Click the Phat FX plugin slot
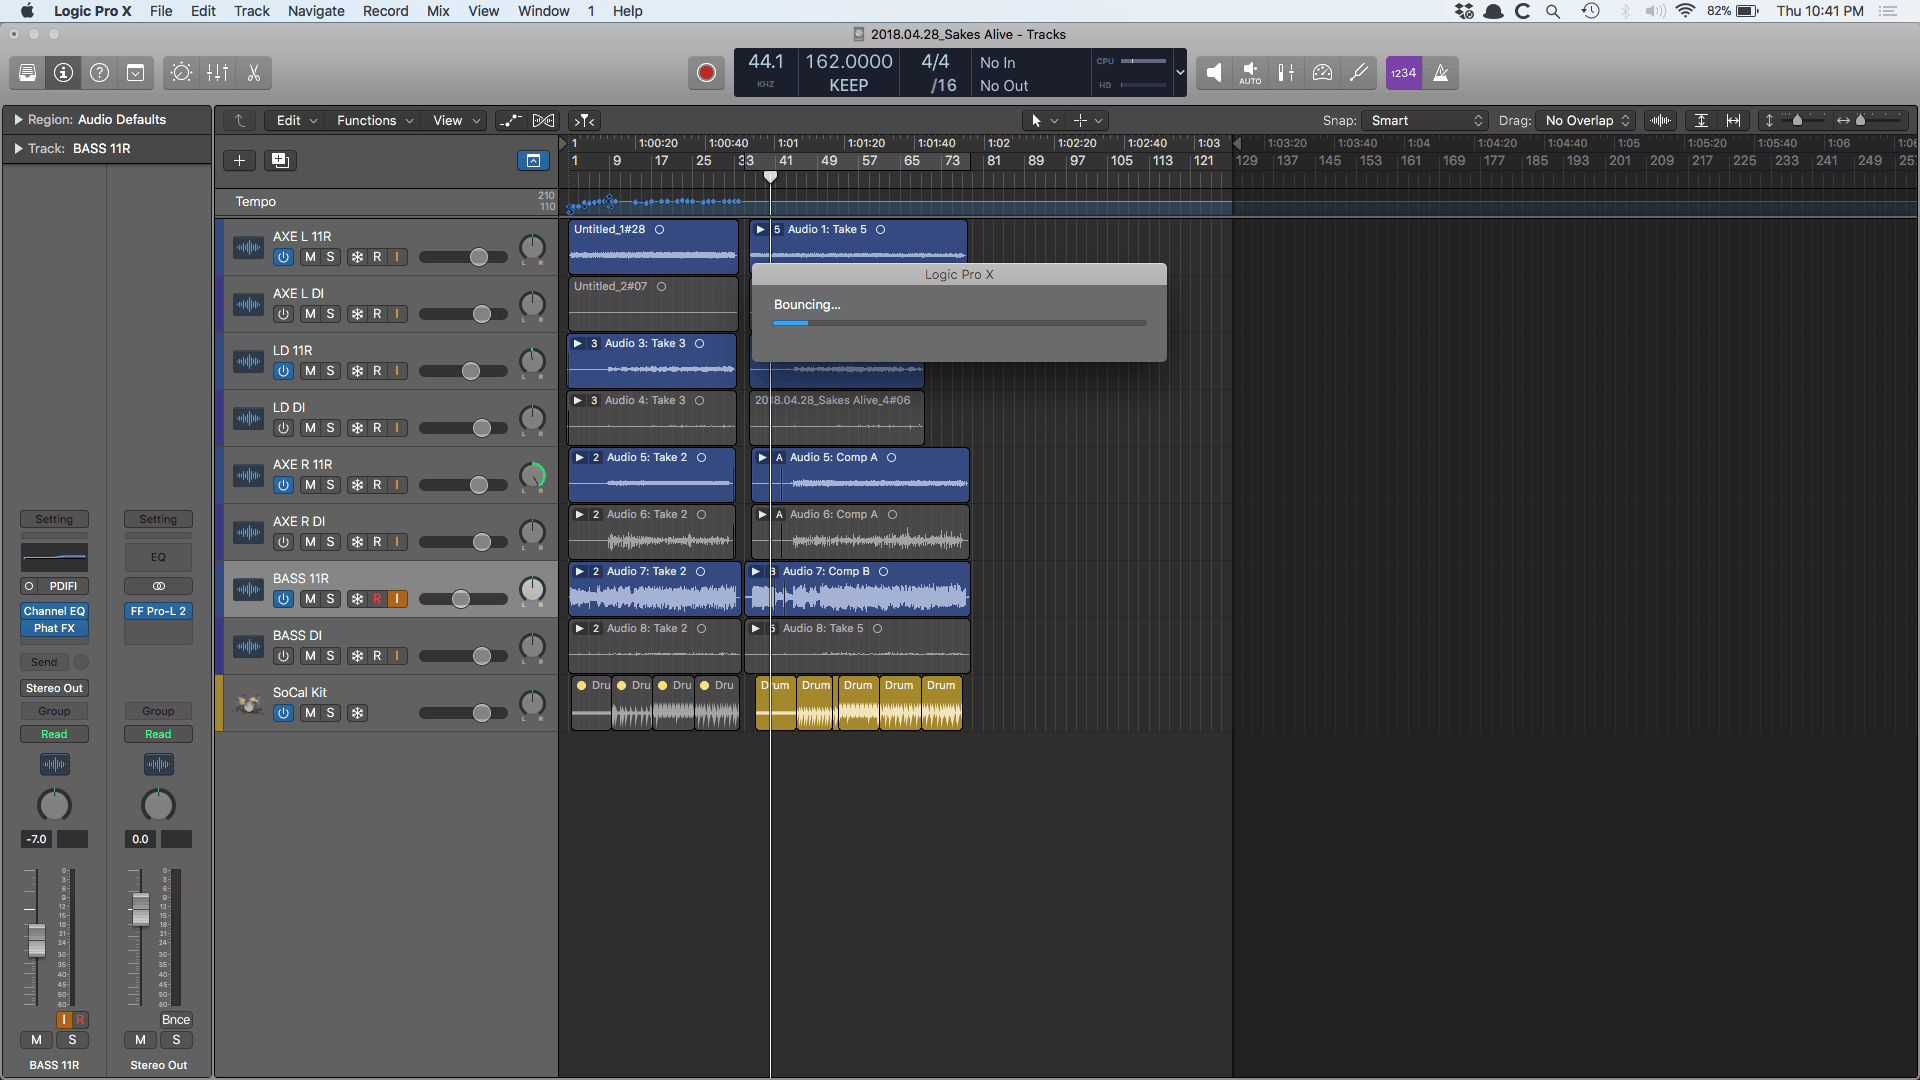 (x=55, y=629)
